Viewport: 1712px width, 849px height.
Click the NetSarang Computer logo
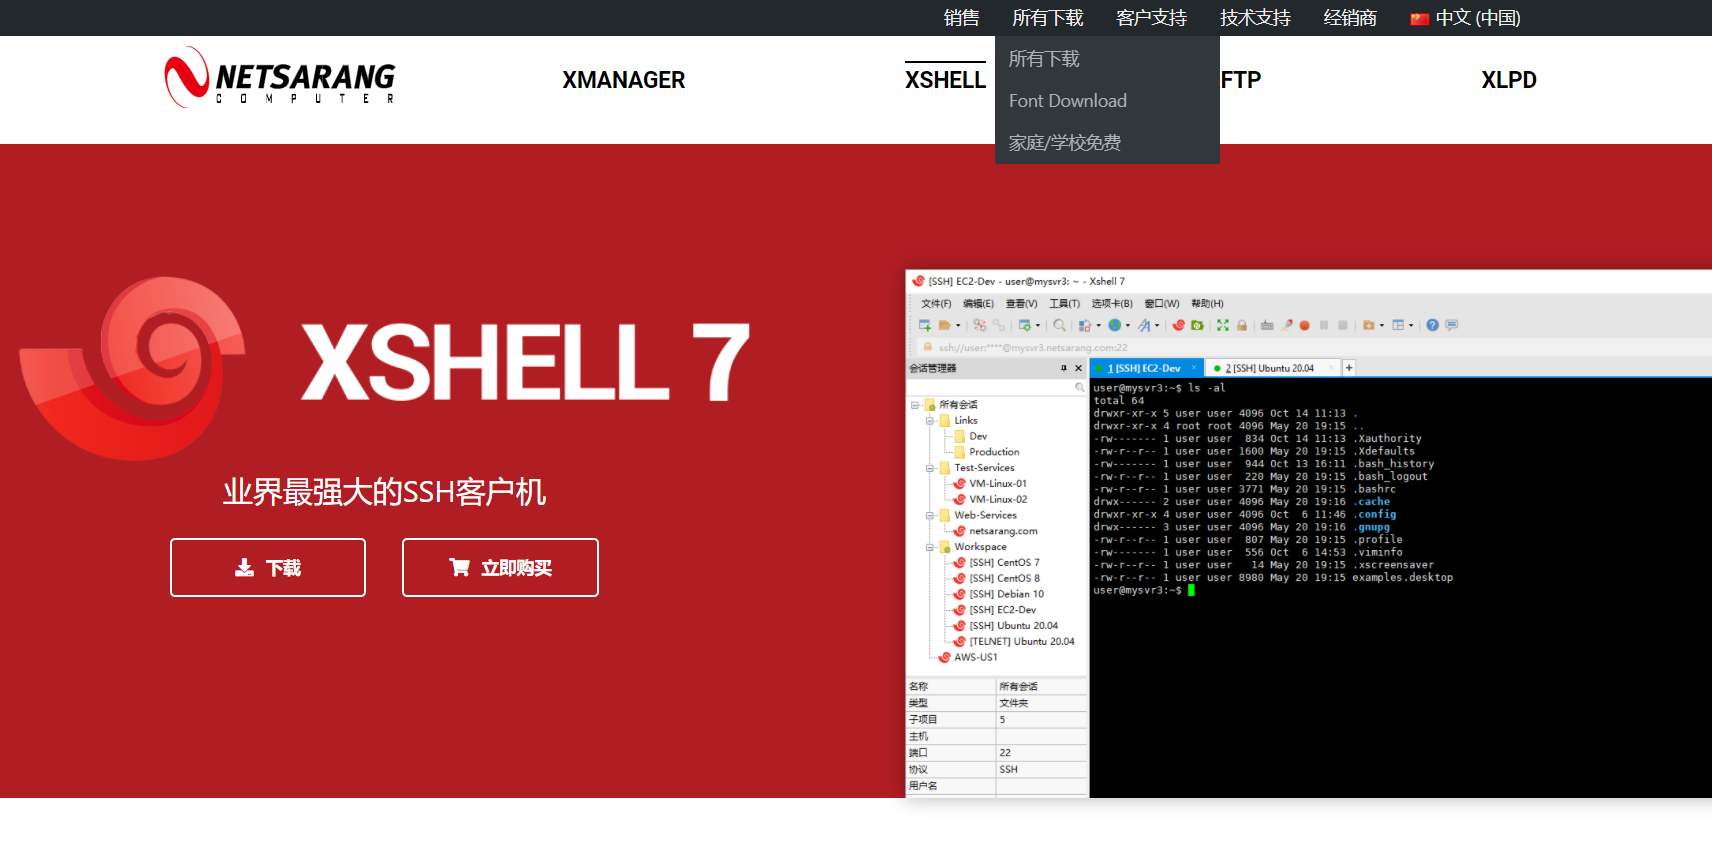(x=280, y=77)
